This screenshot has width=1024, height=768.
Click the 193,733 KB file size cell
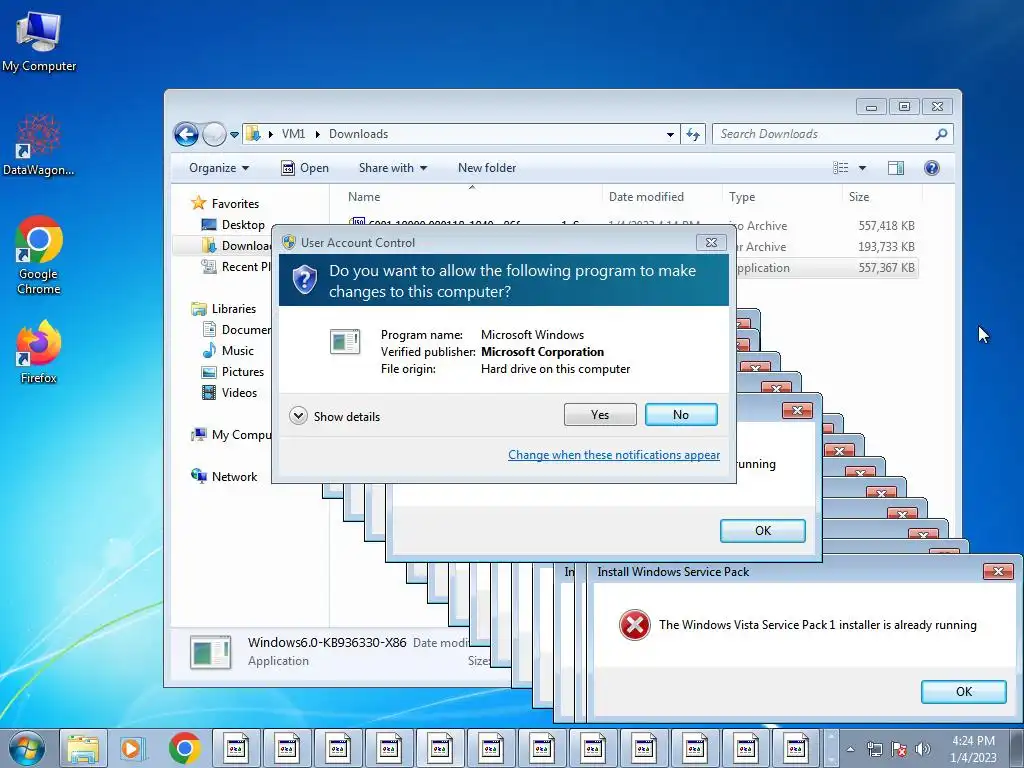pyautogui.click(x=886, y=246)
